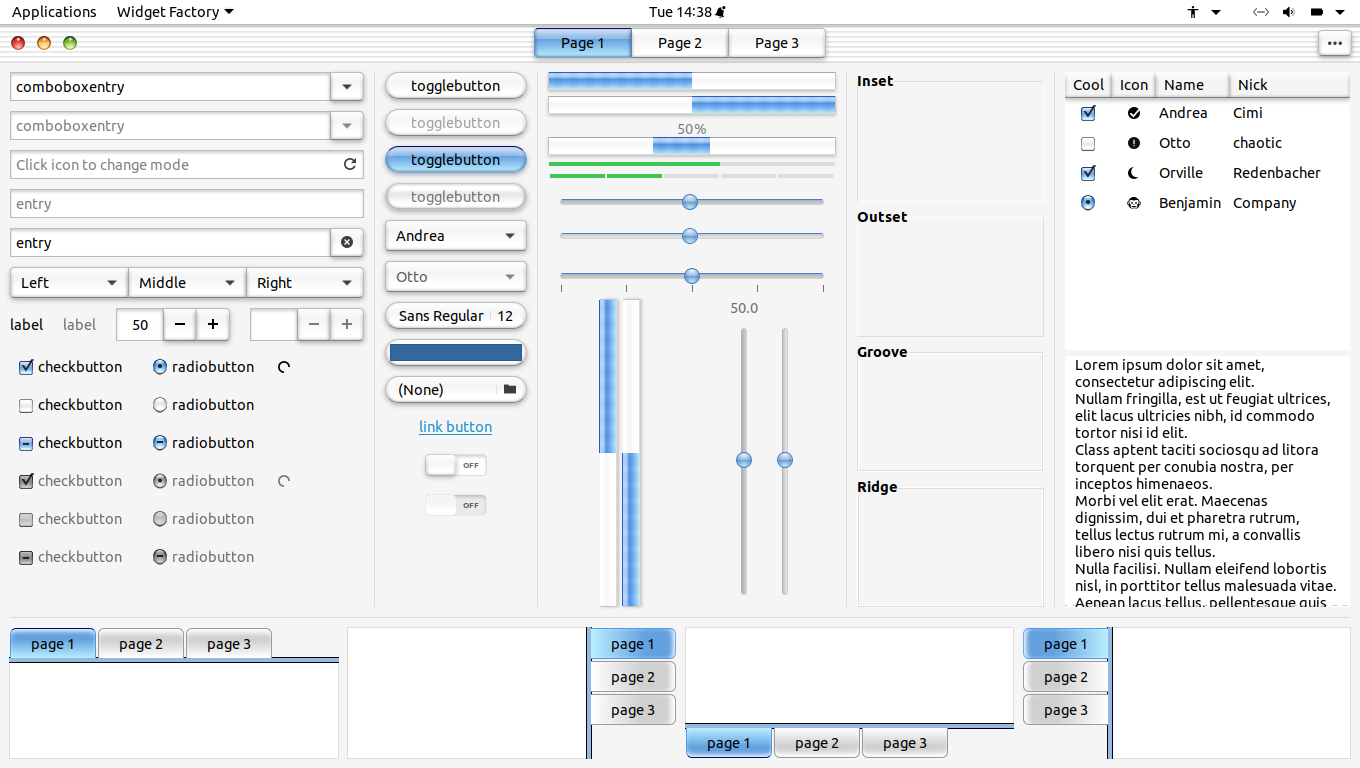The width and height of the screenshot is (1360, 768).
Task: Toggle the Cool checkbox for Otto
Action: (1088, 143)
